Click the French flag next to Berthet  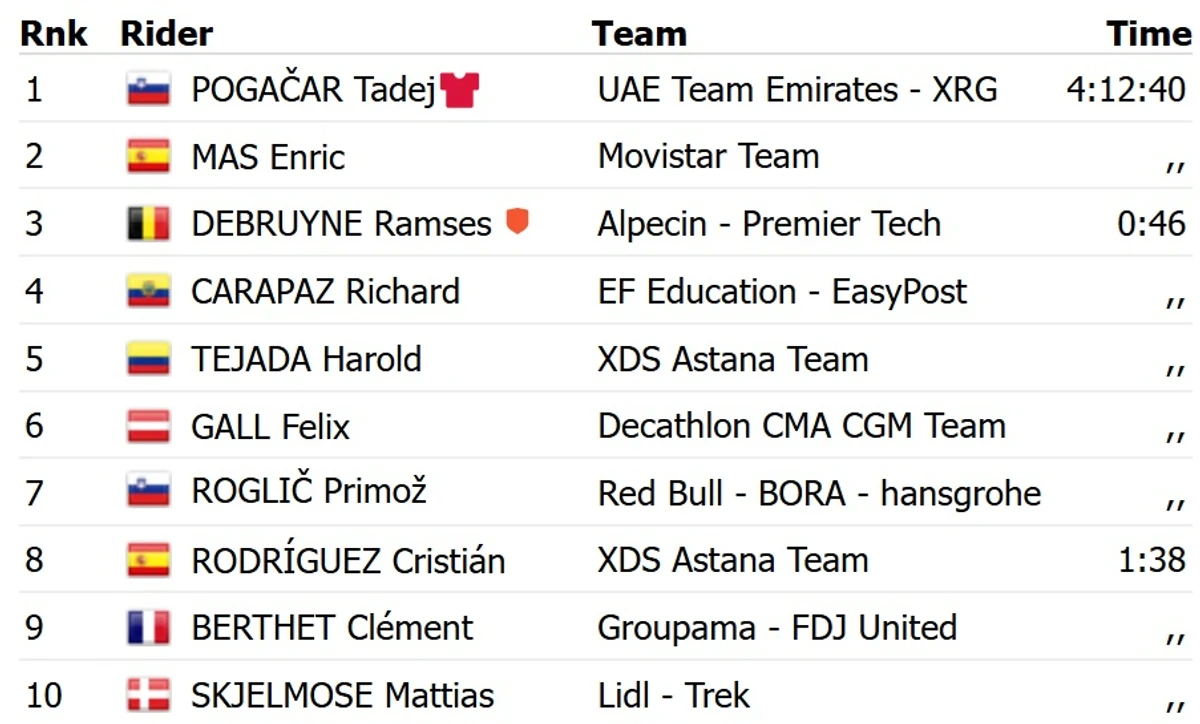(x=148, y=627)
